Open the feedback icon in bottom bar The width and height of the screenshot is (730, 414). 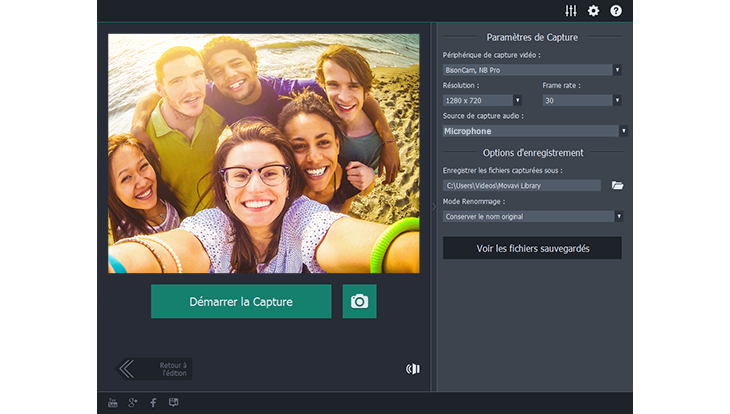[173, 402]
